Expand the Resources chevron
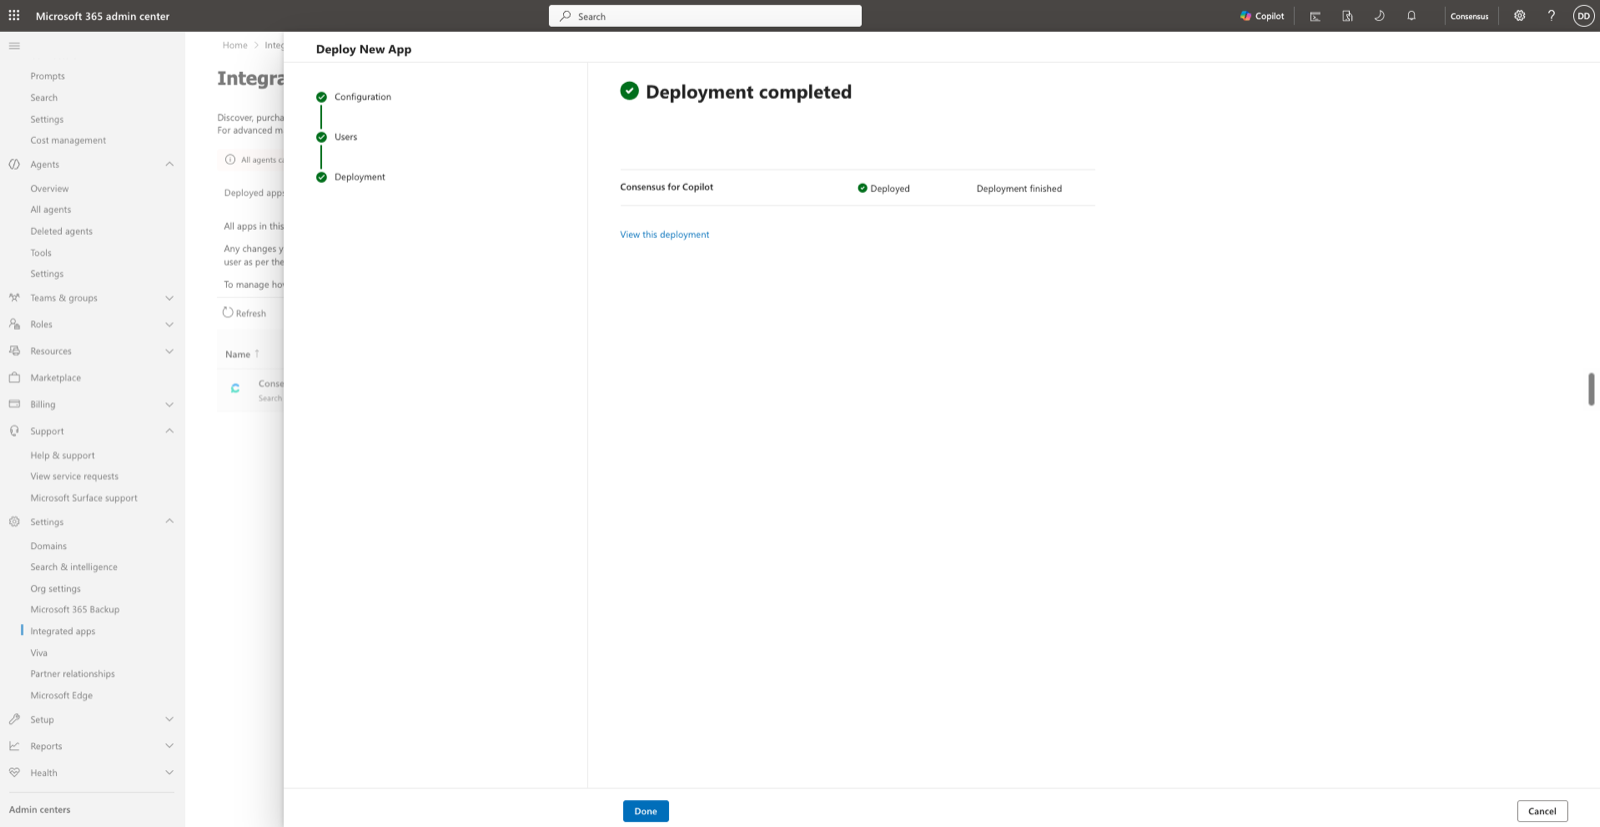The height and width of the screenshot is (827, 1600). [x=169, y=351]
